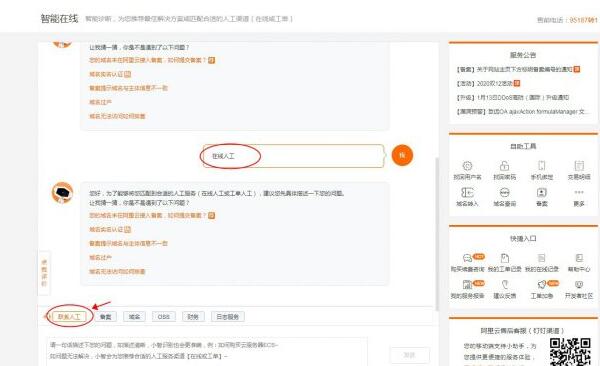Open the 找回密码 unlock tool icon
Image resolution: width=600 pixels, height=366 pixels.
[504, 166]
